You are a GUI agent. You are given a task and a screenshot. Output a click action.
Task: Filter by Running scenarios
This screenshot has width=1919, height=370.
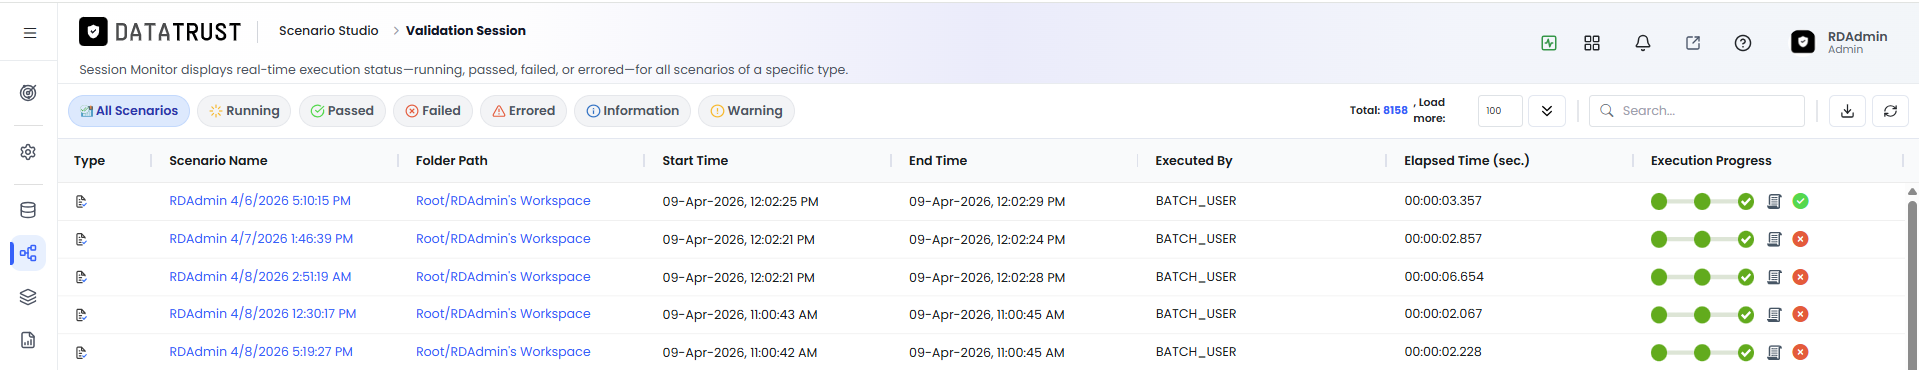click(244, 111)
